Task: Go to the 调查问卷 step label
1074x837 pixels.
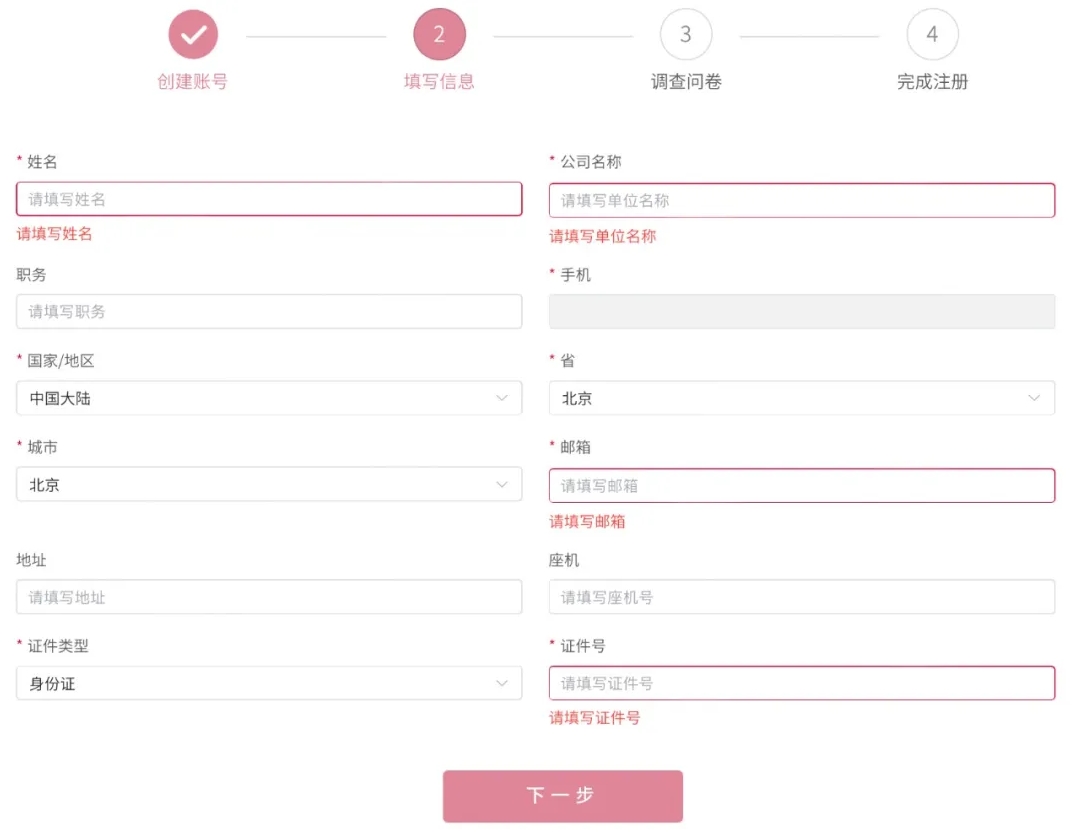Action: pos(686,82)
